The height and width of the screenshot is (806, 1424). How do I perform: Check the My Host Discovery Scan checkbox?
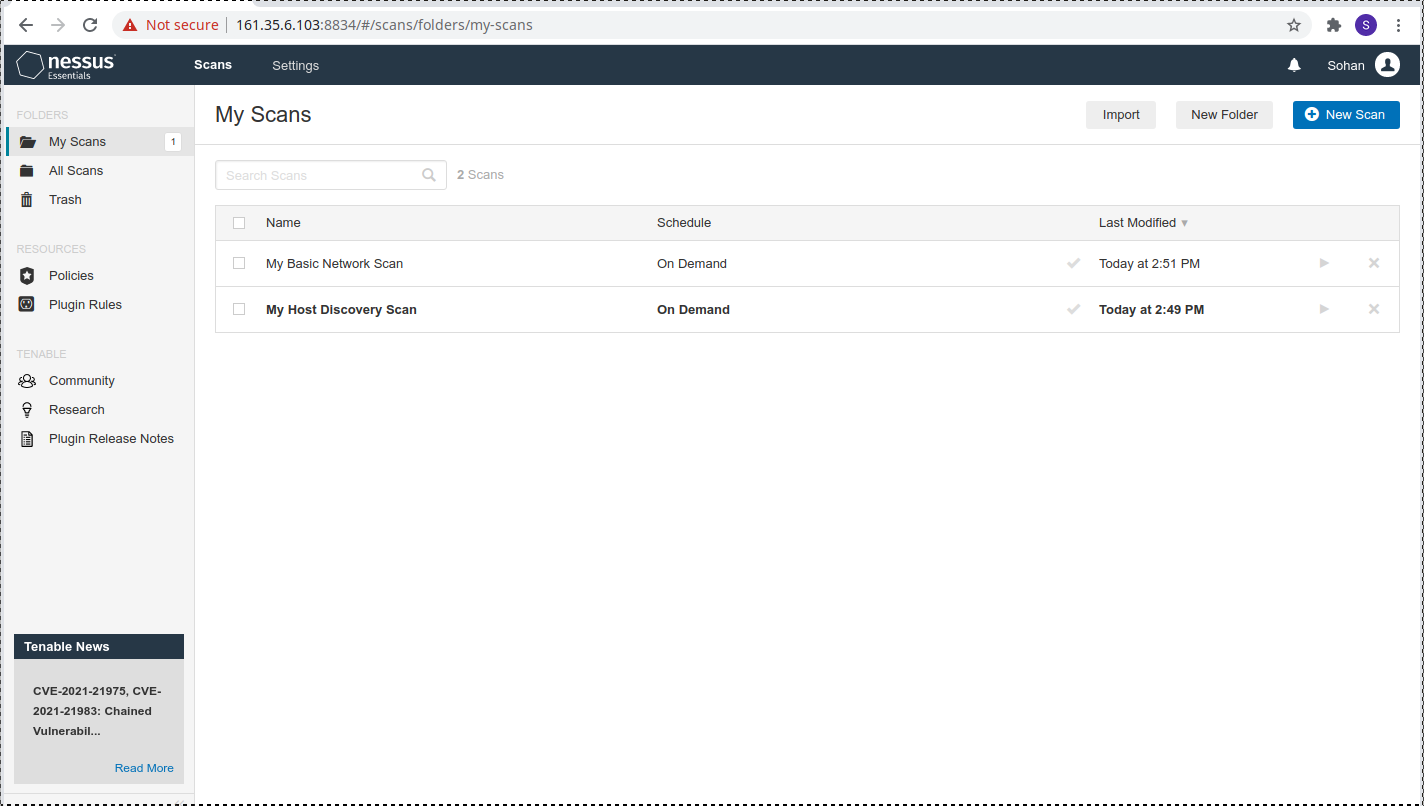239,309
